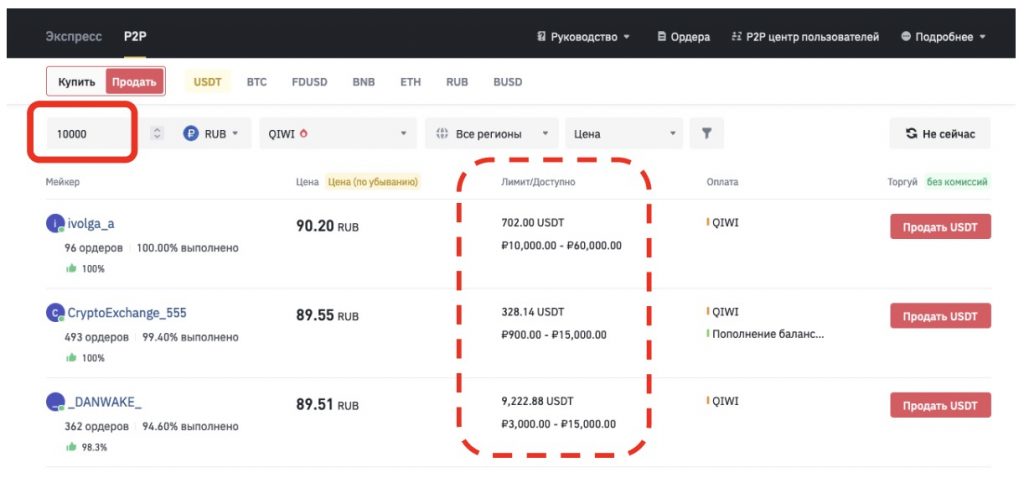Click the 89.51 RUB price
Viewport: 1024px width, 478px height.
coord(327,406)
